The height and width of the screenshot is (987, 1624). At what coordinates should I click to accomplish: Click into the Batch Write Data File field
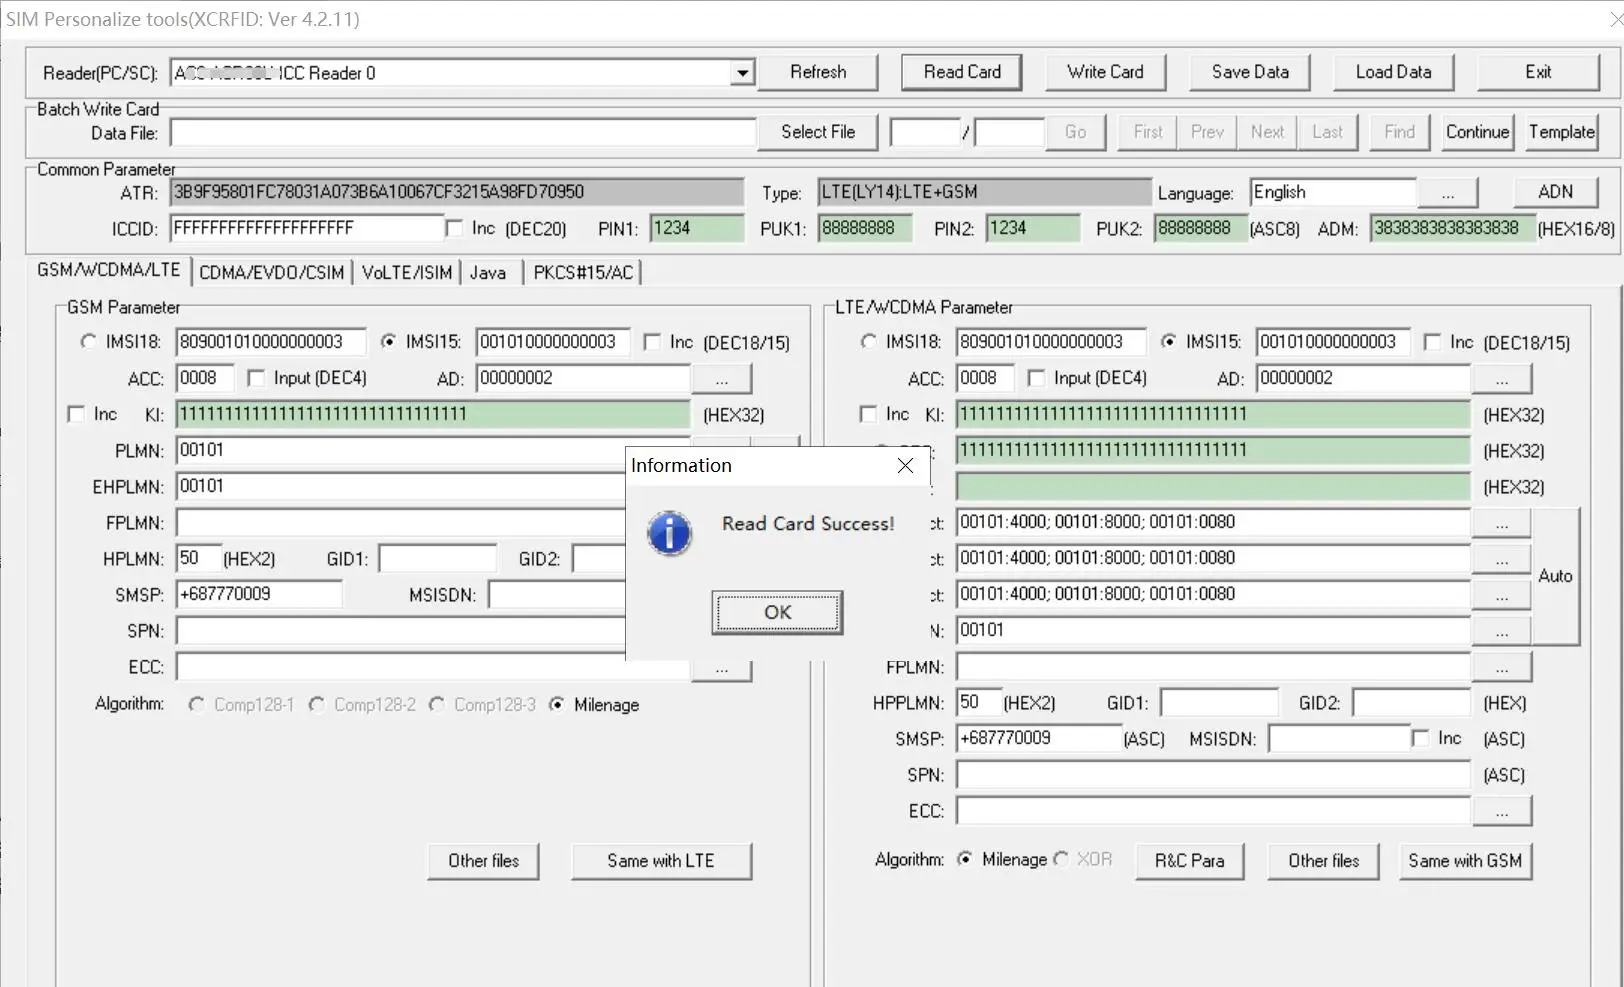pos(463,133)
